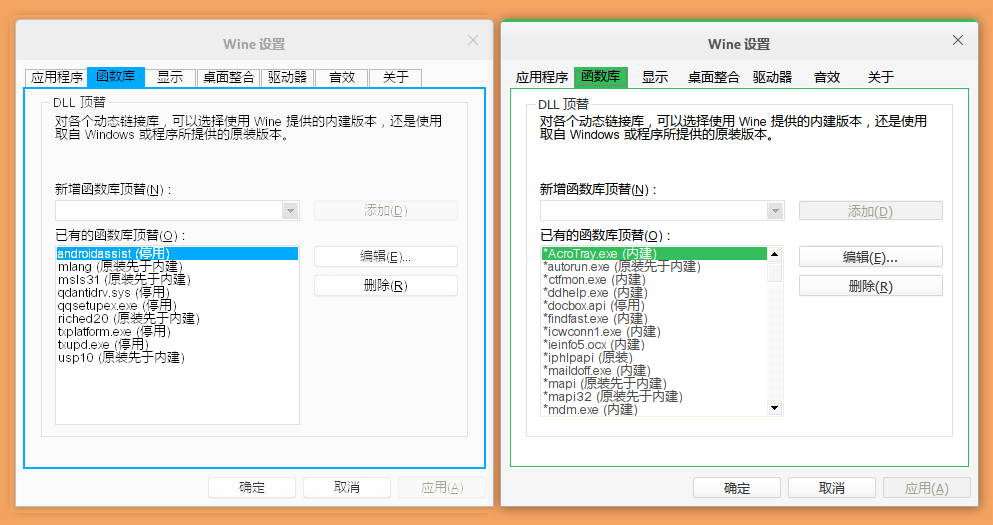Switch to 音效 tab in right window
The width and height of the screenshot is (993, 525).
point(827,78)
